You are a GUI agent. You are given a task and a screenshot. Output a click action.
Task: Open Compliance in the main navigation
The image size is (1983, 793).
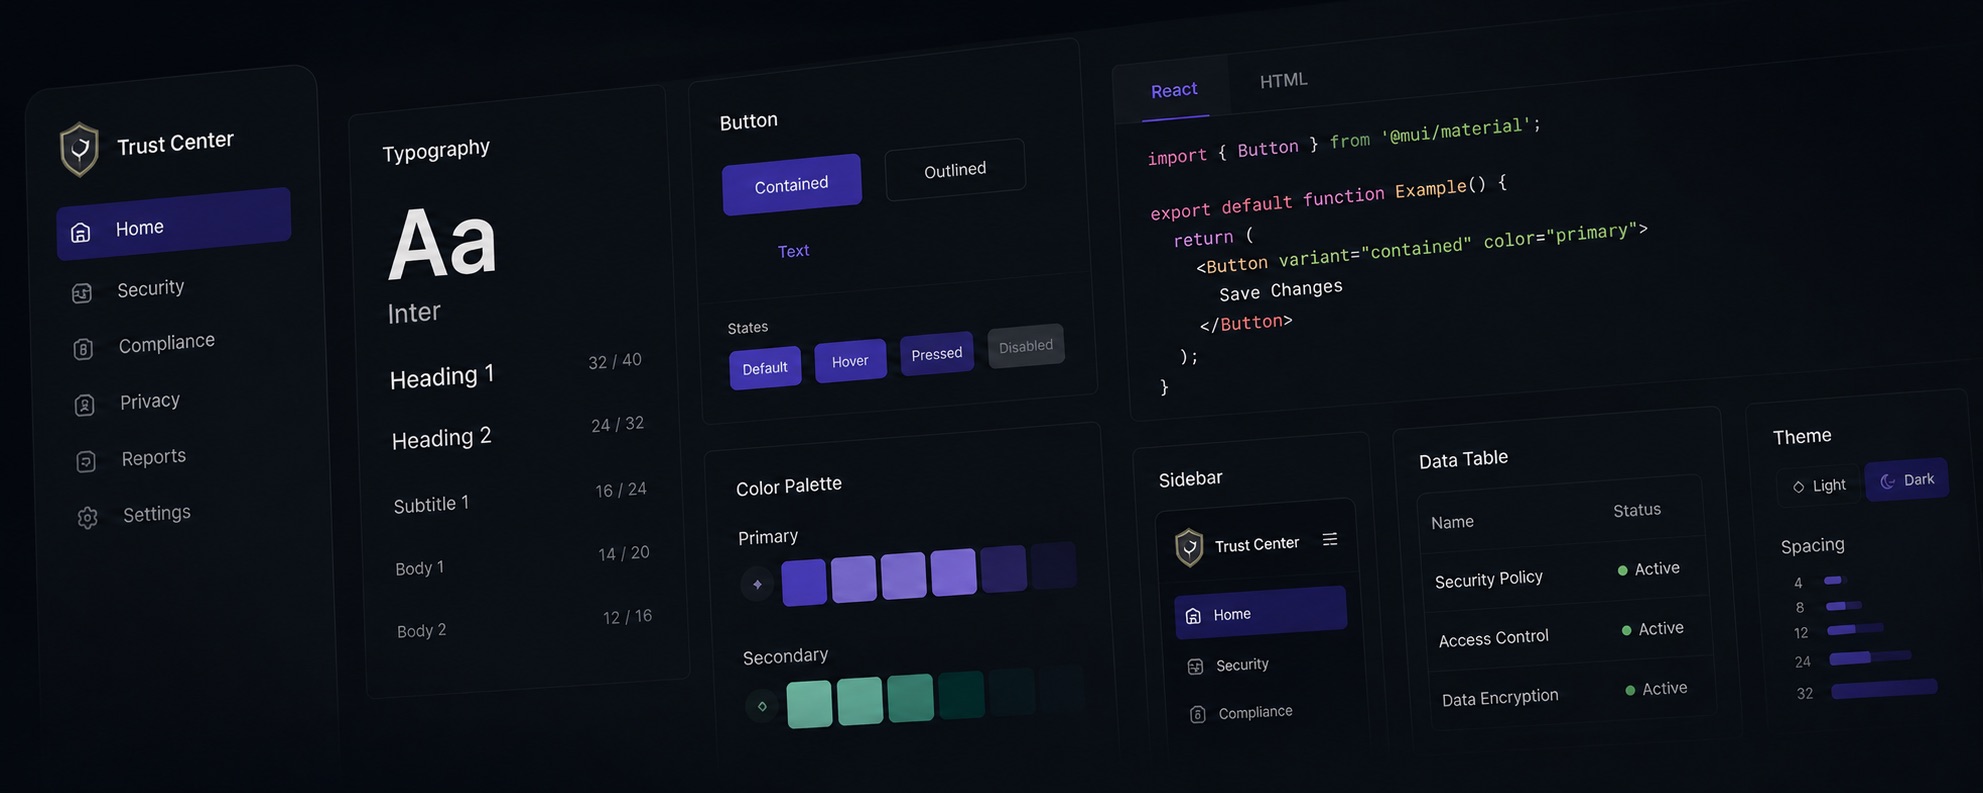tap(165, 344)
